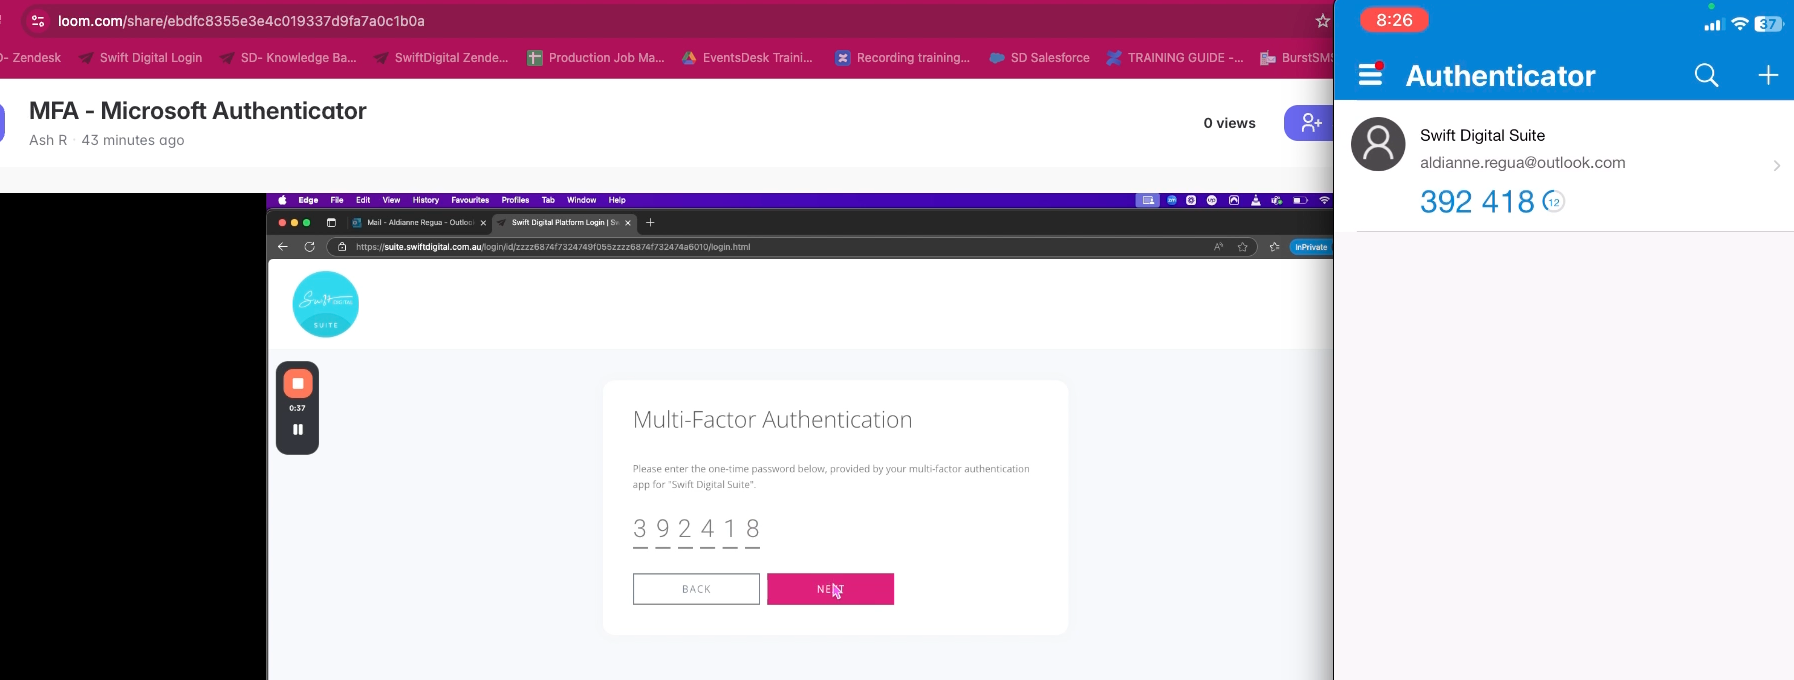The height and width of the screenshot is (680, 1794).
Task: Click the Read aloud icon in Edge
Action: tap(1218, 247)
